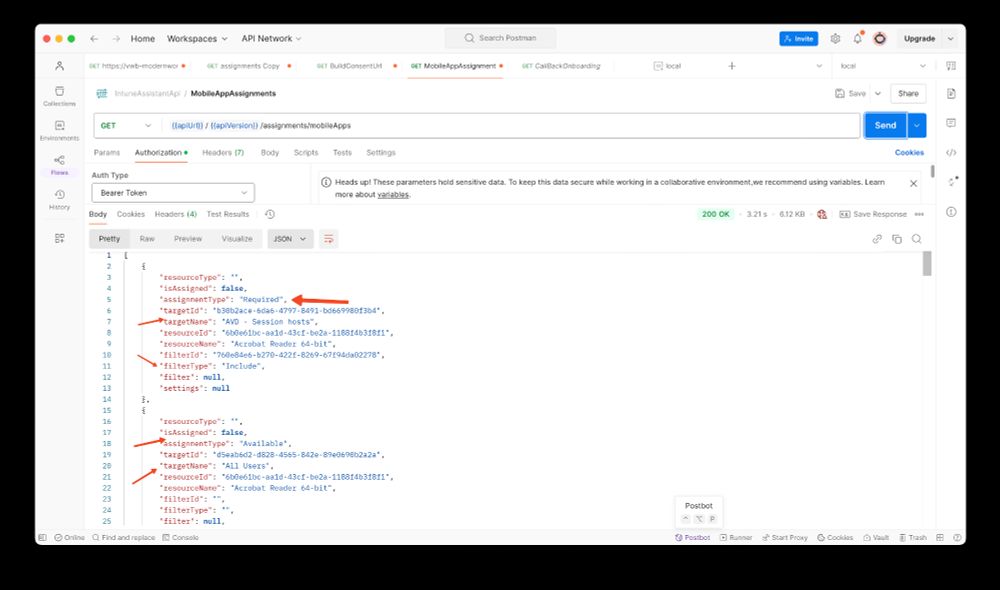The height and width of the screenshot is (590, 1000).
Task: Go forward using the right arrow
Action: coord(116,39)
